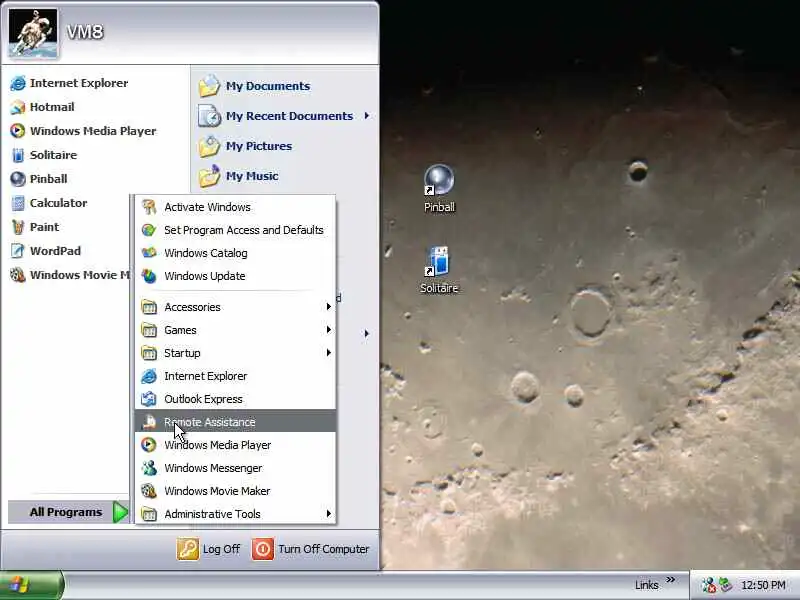Viewport: 800px width, 600px height.
Task: Click the red-X security alert tray icon
Action: tap(709, 585)
